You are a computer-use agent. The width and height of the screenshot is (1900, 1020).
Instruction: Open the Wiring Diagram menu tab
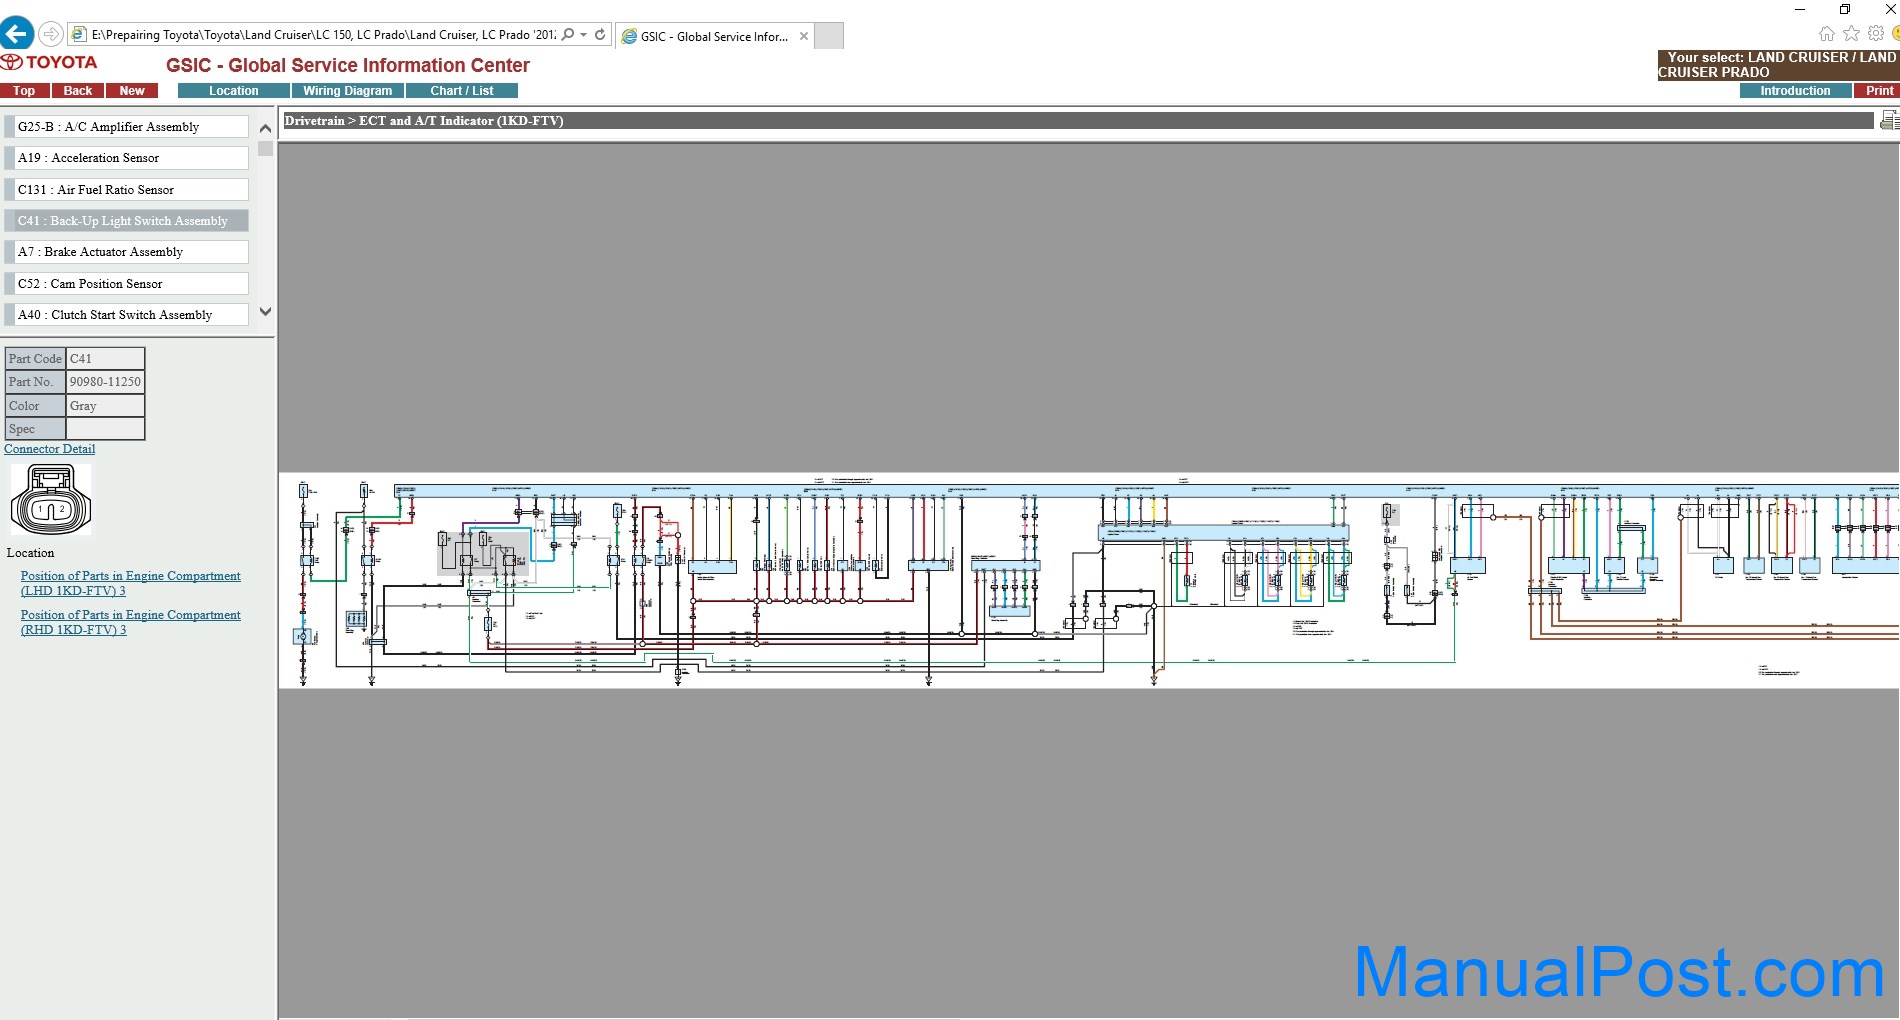[348, 91]
